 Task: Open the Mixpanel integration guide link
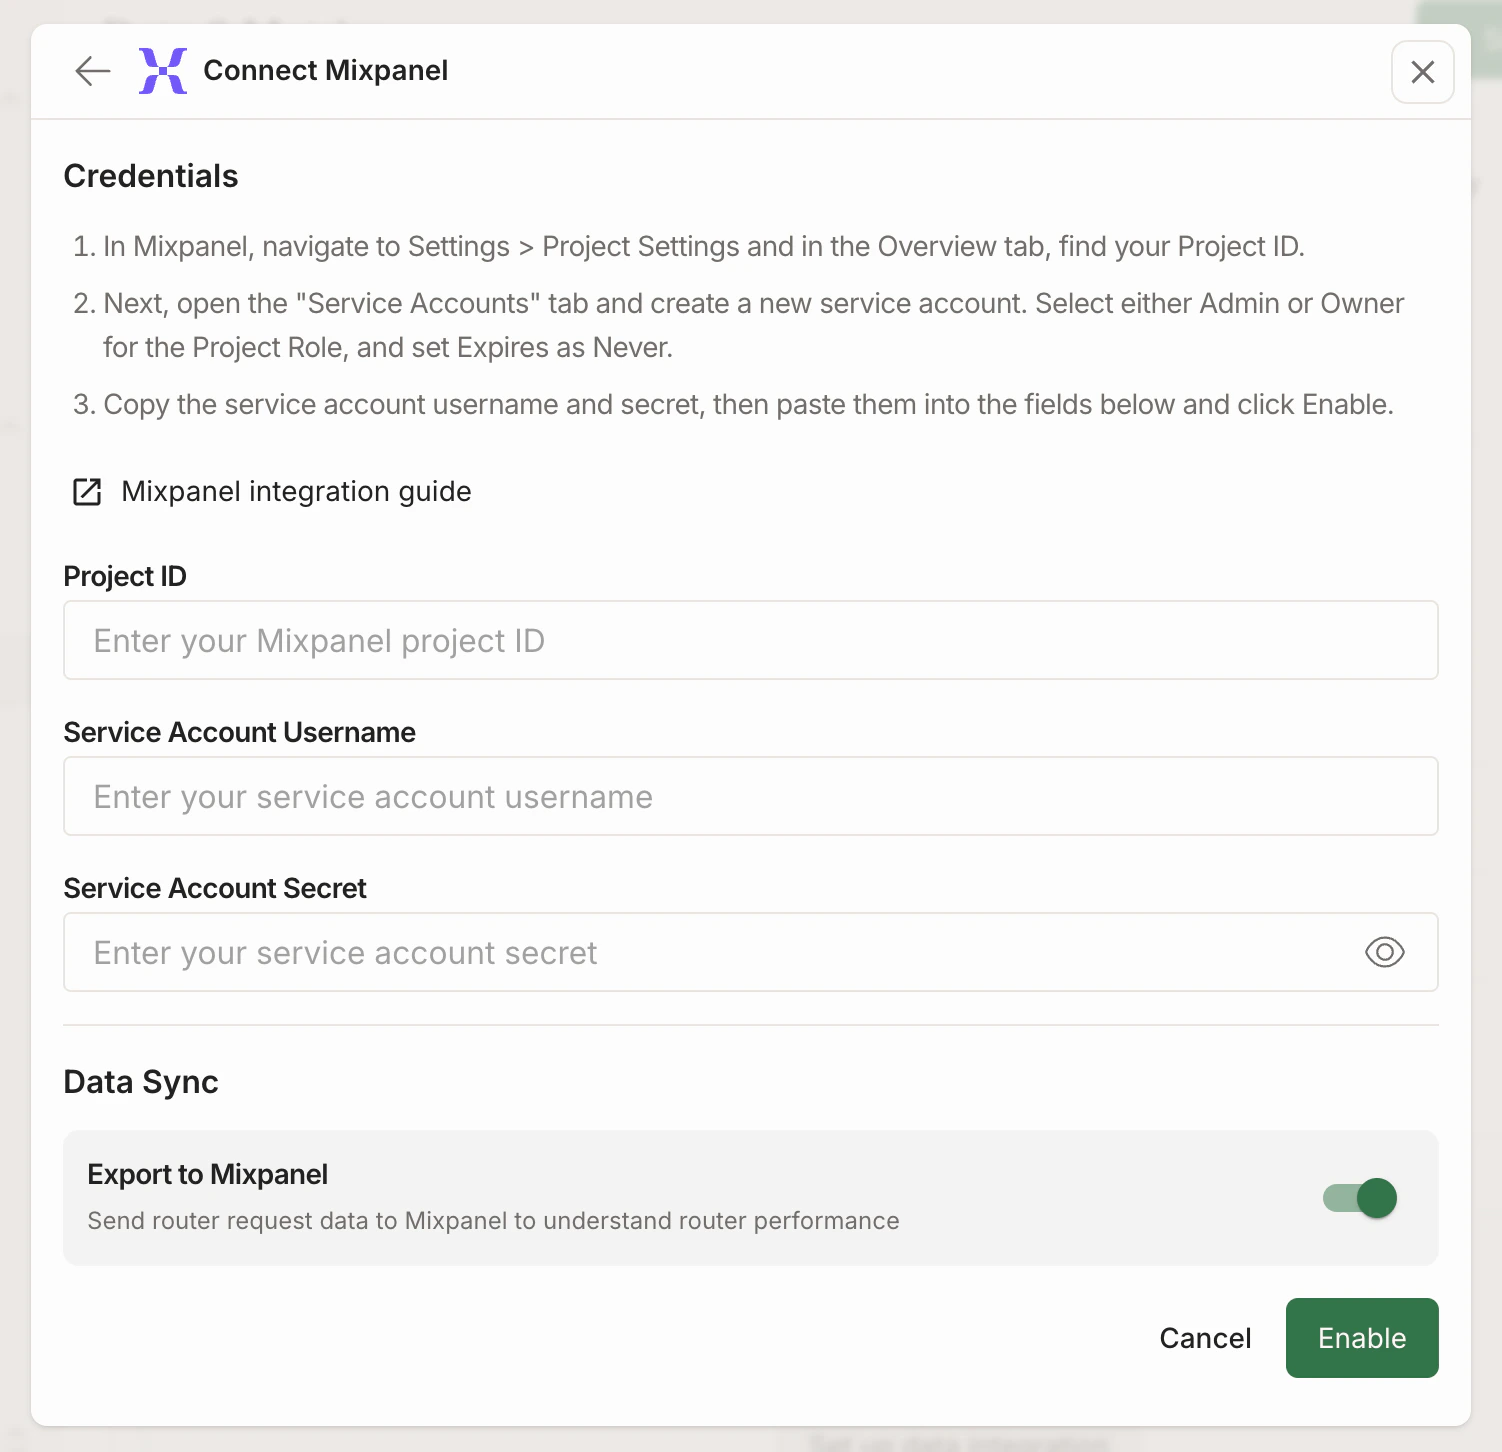[296, 492]
